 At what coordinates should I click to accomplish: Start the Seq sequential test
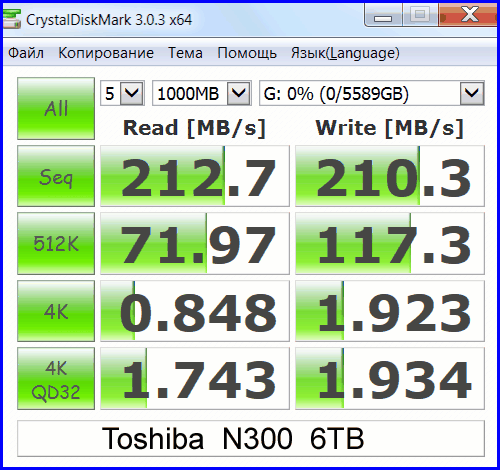(x=56, y=176)
